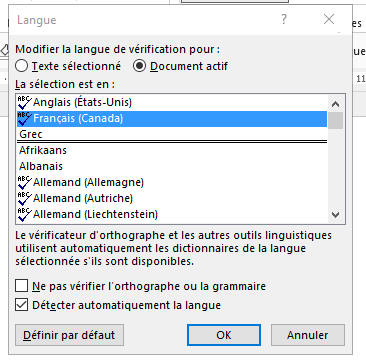Click the language list scroll down arrow
The height and width of the screenshot is (364, 366).
tap(336, 215)
